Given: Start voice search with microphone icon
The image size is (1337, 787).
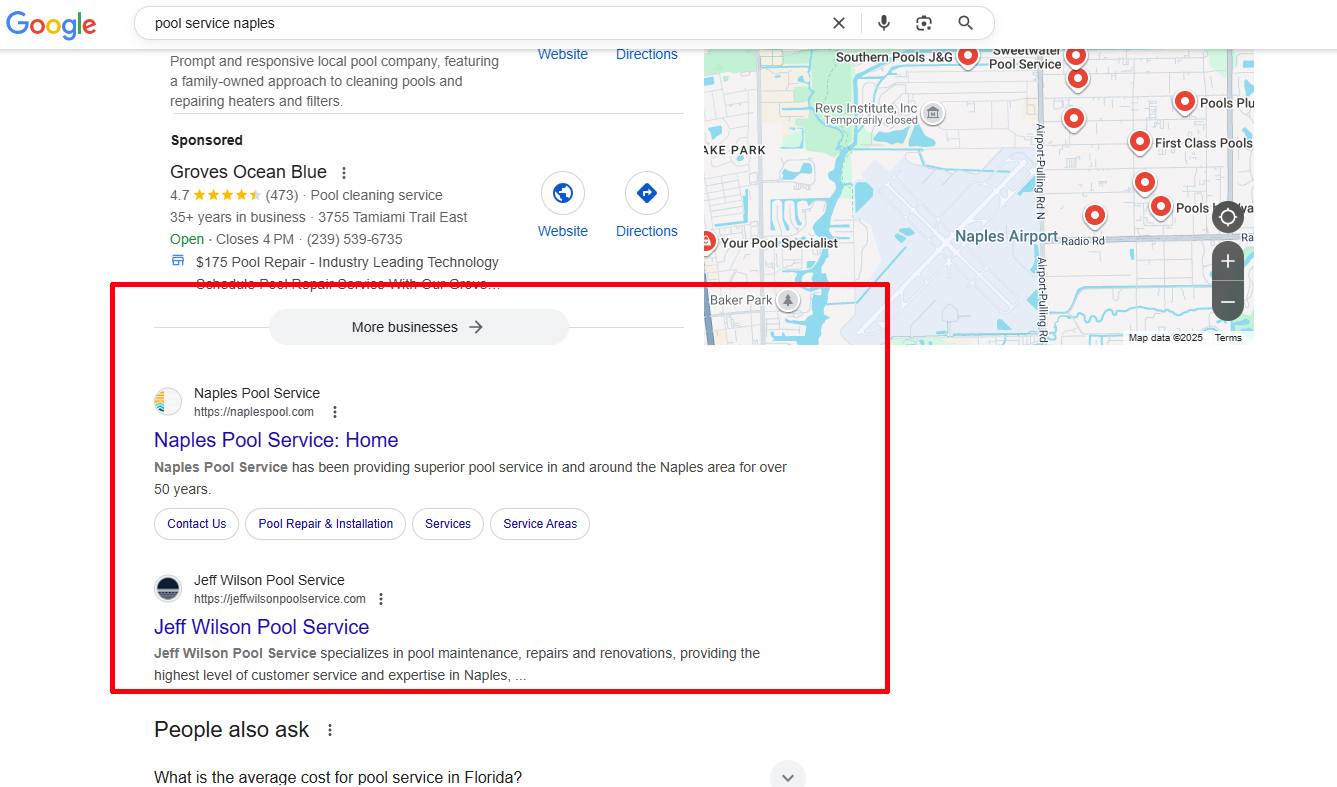Looking at the screenshot, I should point(884,23).
